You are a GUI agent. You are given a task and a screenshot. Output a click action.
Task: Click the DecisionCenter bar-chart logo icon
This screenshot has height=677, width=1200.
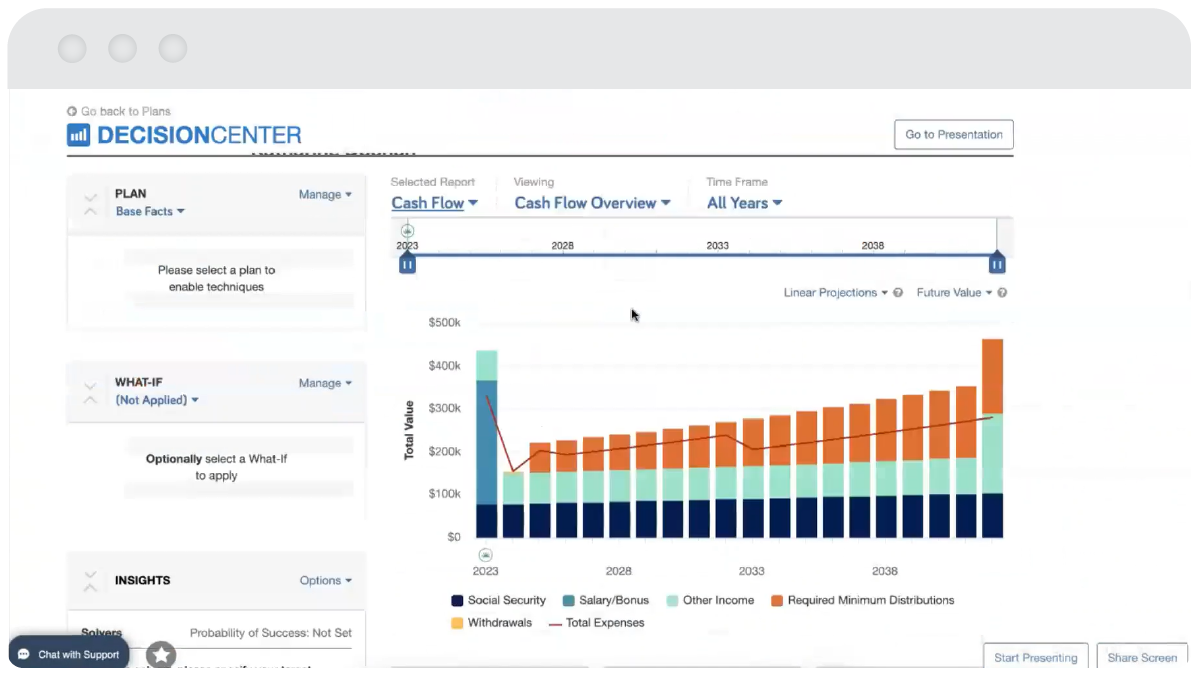(x=78, y=134)
